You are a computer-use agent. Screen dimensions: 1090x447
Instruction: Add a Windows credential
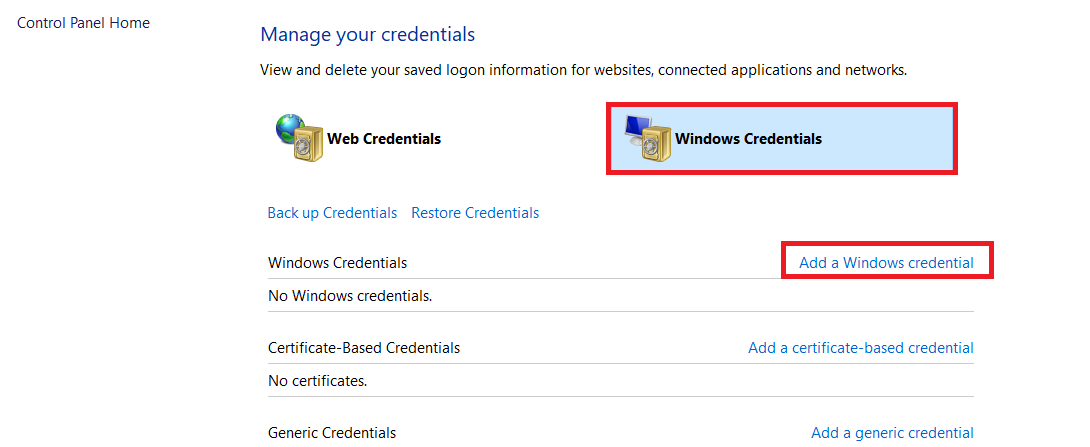(886, 263)
